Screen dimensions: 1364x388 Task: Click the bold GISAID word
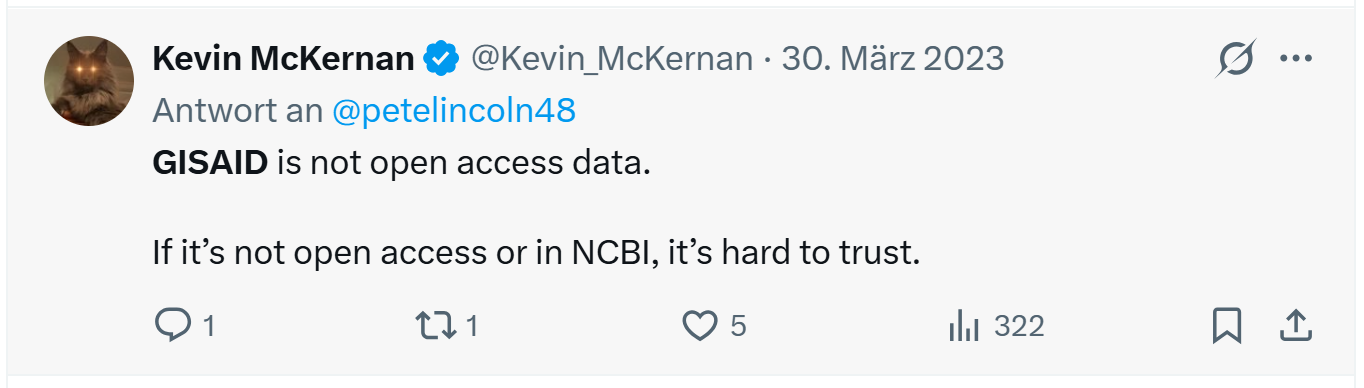(210, 163)
